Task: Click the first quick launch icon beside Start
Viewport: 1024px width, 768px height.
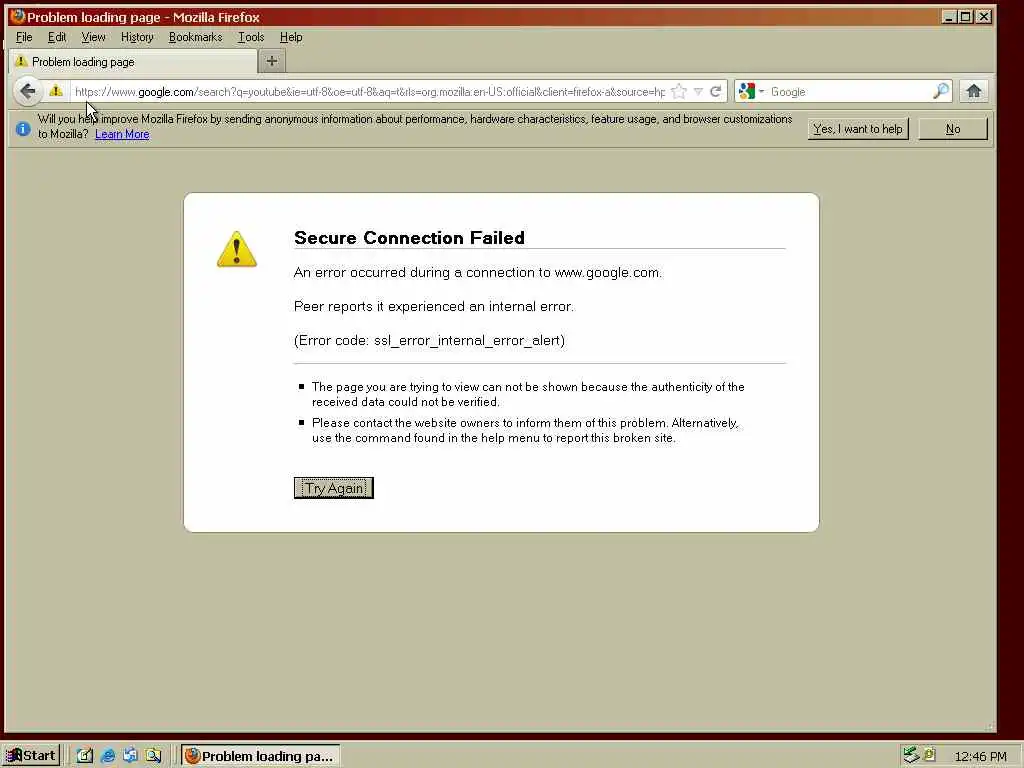Action: pos(85,756)
